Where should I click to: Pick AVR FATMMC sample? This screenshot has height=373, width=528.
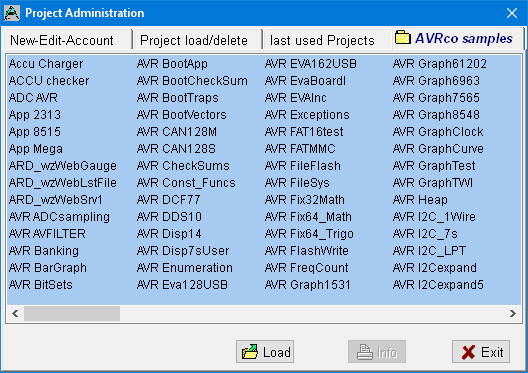(300, 149)
